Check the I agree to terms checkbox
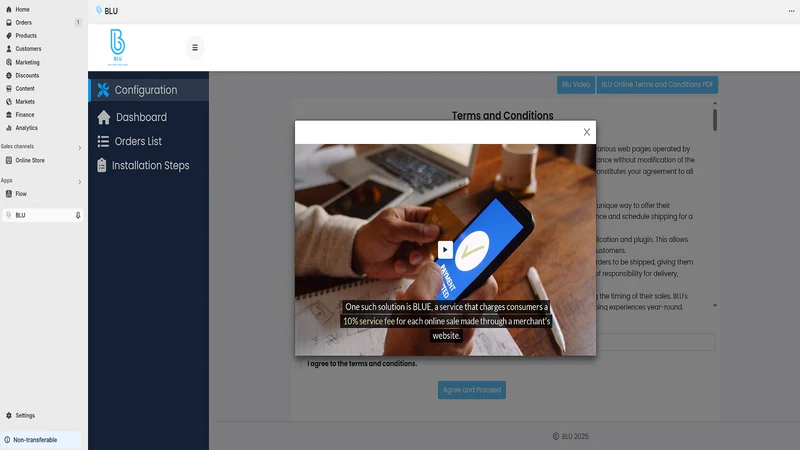This screenshot has width=800, height=450. point(298,364)
